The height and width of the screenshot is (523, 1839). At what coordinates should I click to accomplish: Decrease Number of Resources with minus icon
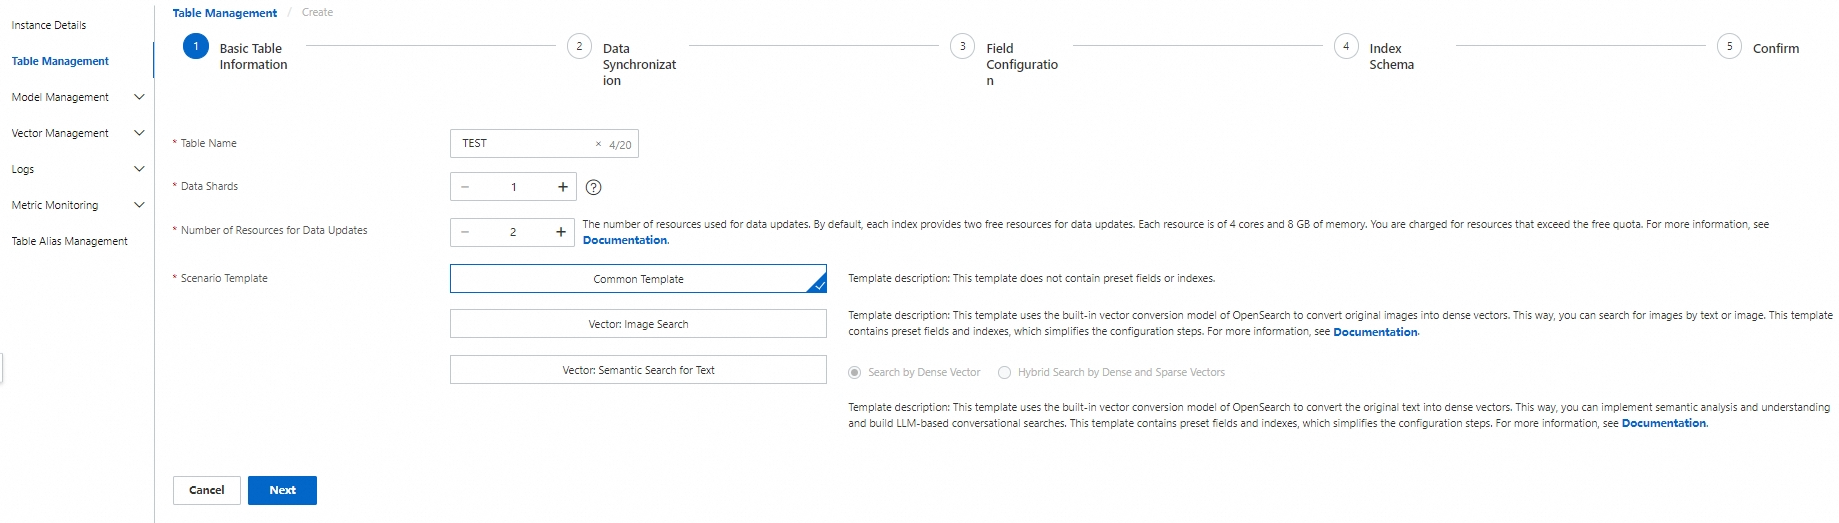click(x=465, y=232)
